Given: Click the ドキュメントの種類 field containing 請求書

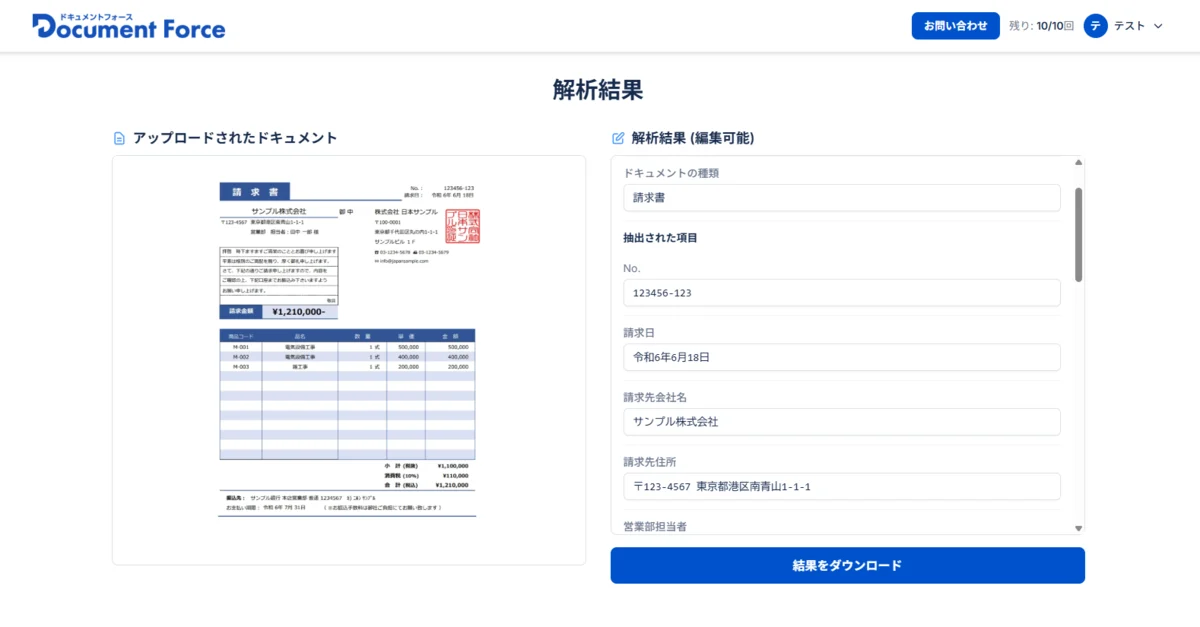Looking at the screenshot, I should pos(841,198).
